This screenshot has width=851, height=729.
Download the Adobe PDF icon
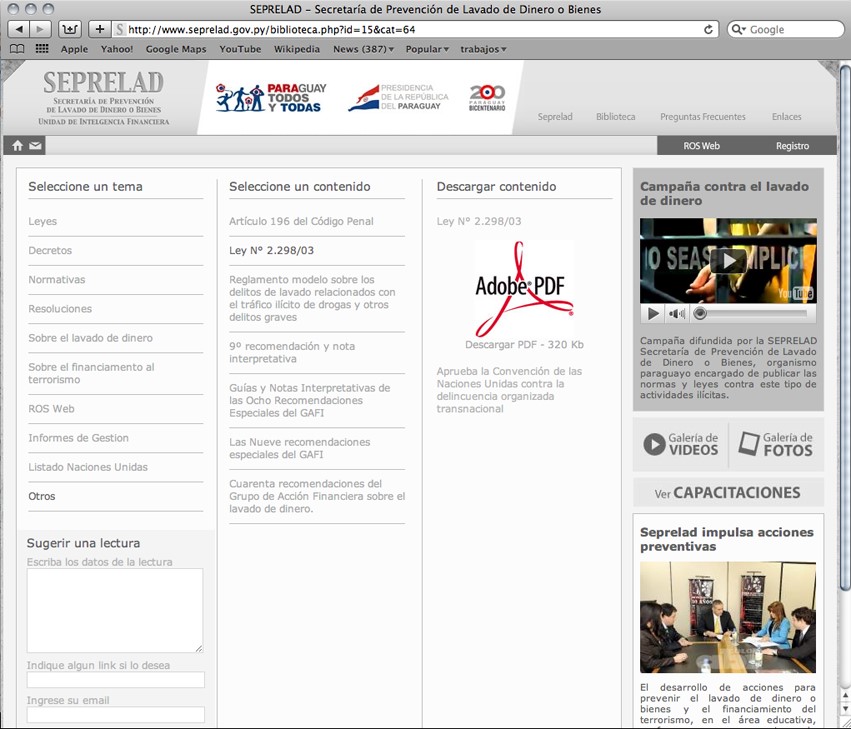point(524,289)
